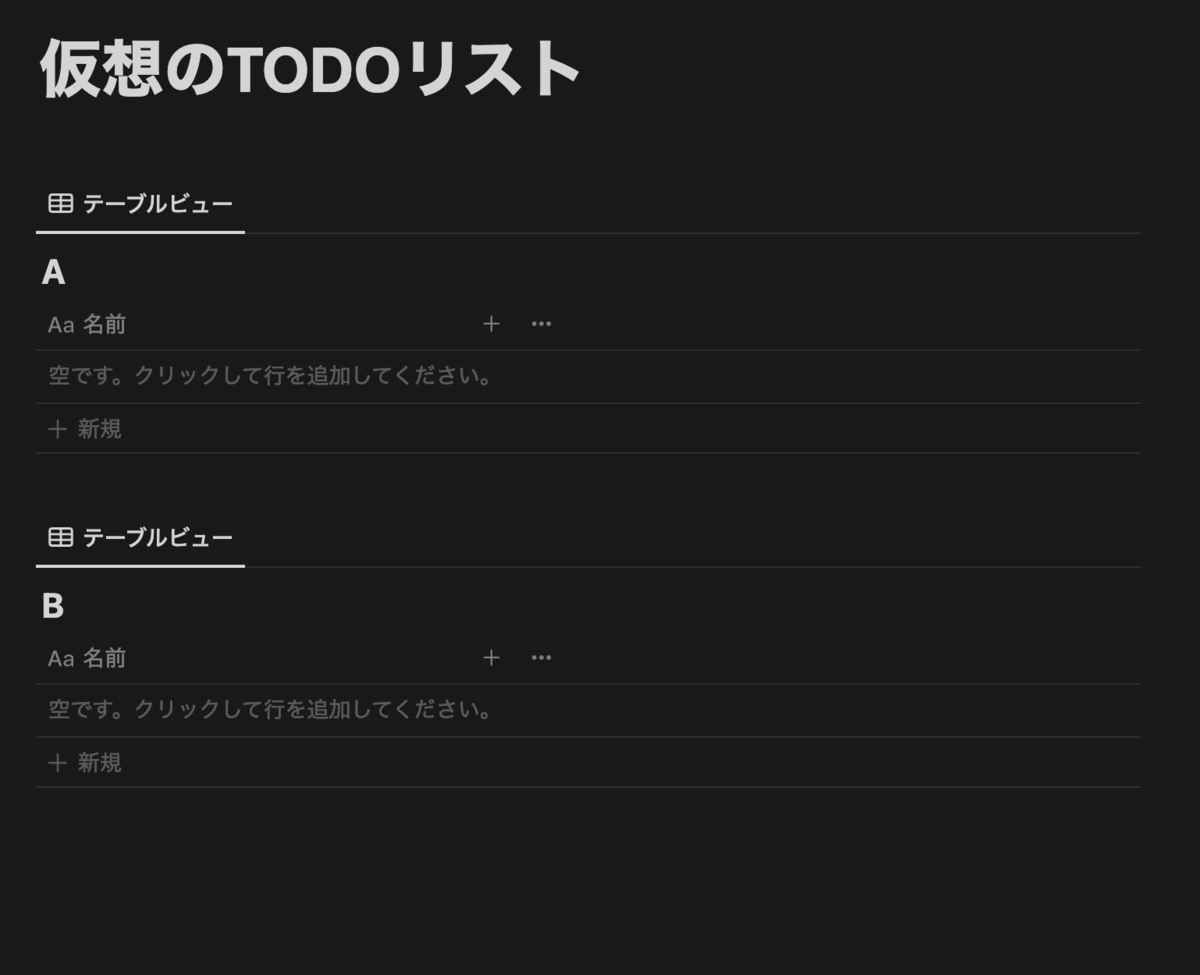This screenshot has width=1200, height=975.
Task: Click the Aa text property icon in table B
Action: [62, 657]
